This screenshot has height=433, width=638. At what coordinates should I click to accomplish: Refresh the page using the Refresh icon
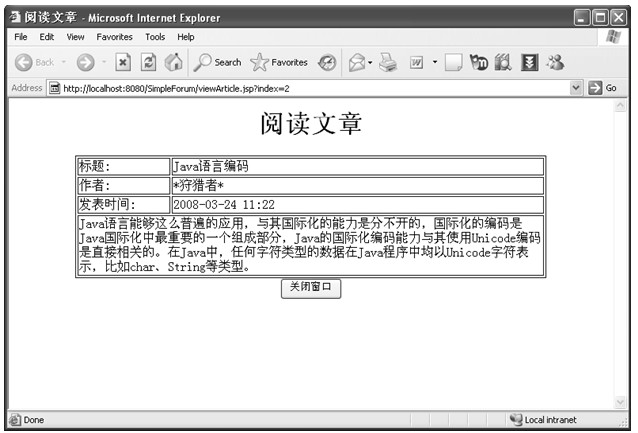(149, 62)
